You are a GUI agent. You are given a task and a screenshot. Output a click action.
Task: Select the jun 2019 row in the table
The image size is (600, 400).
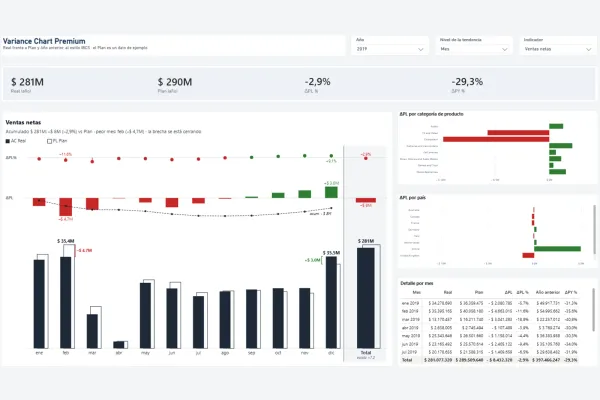[489, 344]
